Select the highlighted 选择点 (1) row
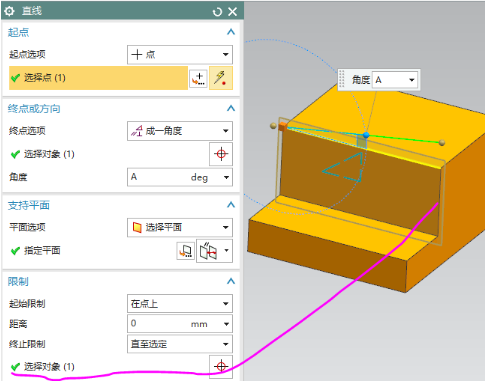This screenshot has height=381, width=485. 98,78
